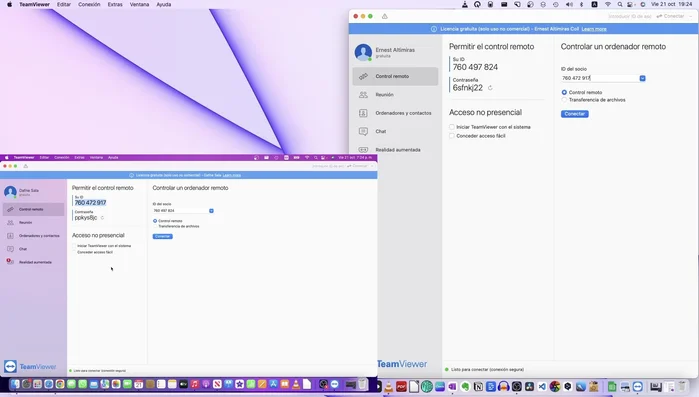Screen dimensions: 699x397
Task: Open Evernote from the dock
Action: 465,387
